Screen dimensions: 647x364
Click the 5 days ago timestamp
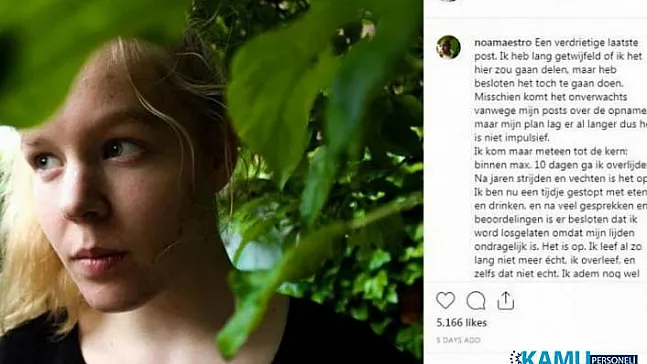point(458,340)
